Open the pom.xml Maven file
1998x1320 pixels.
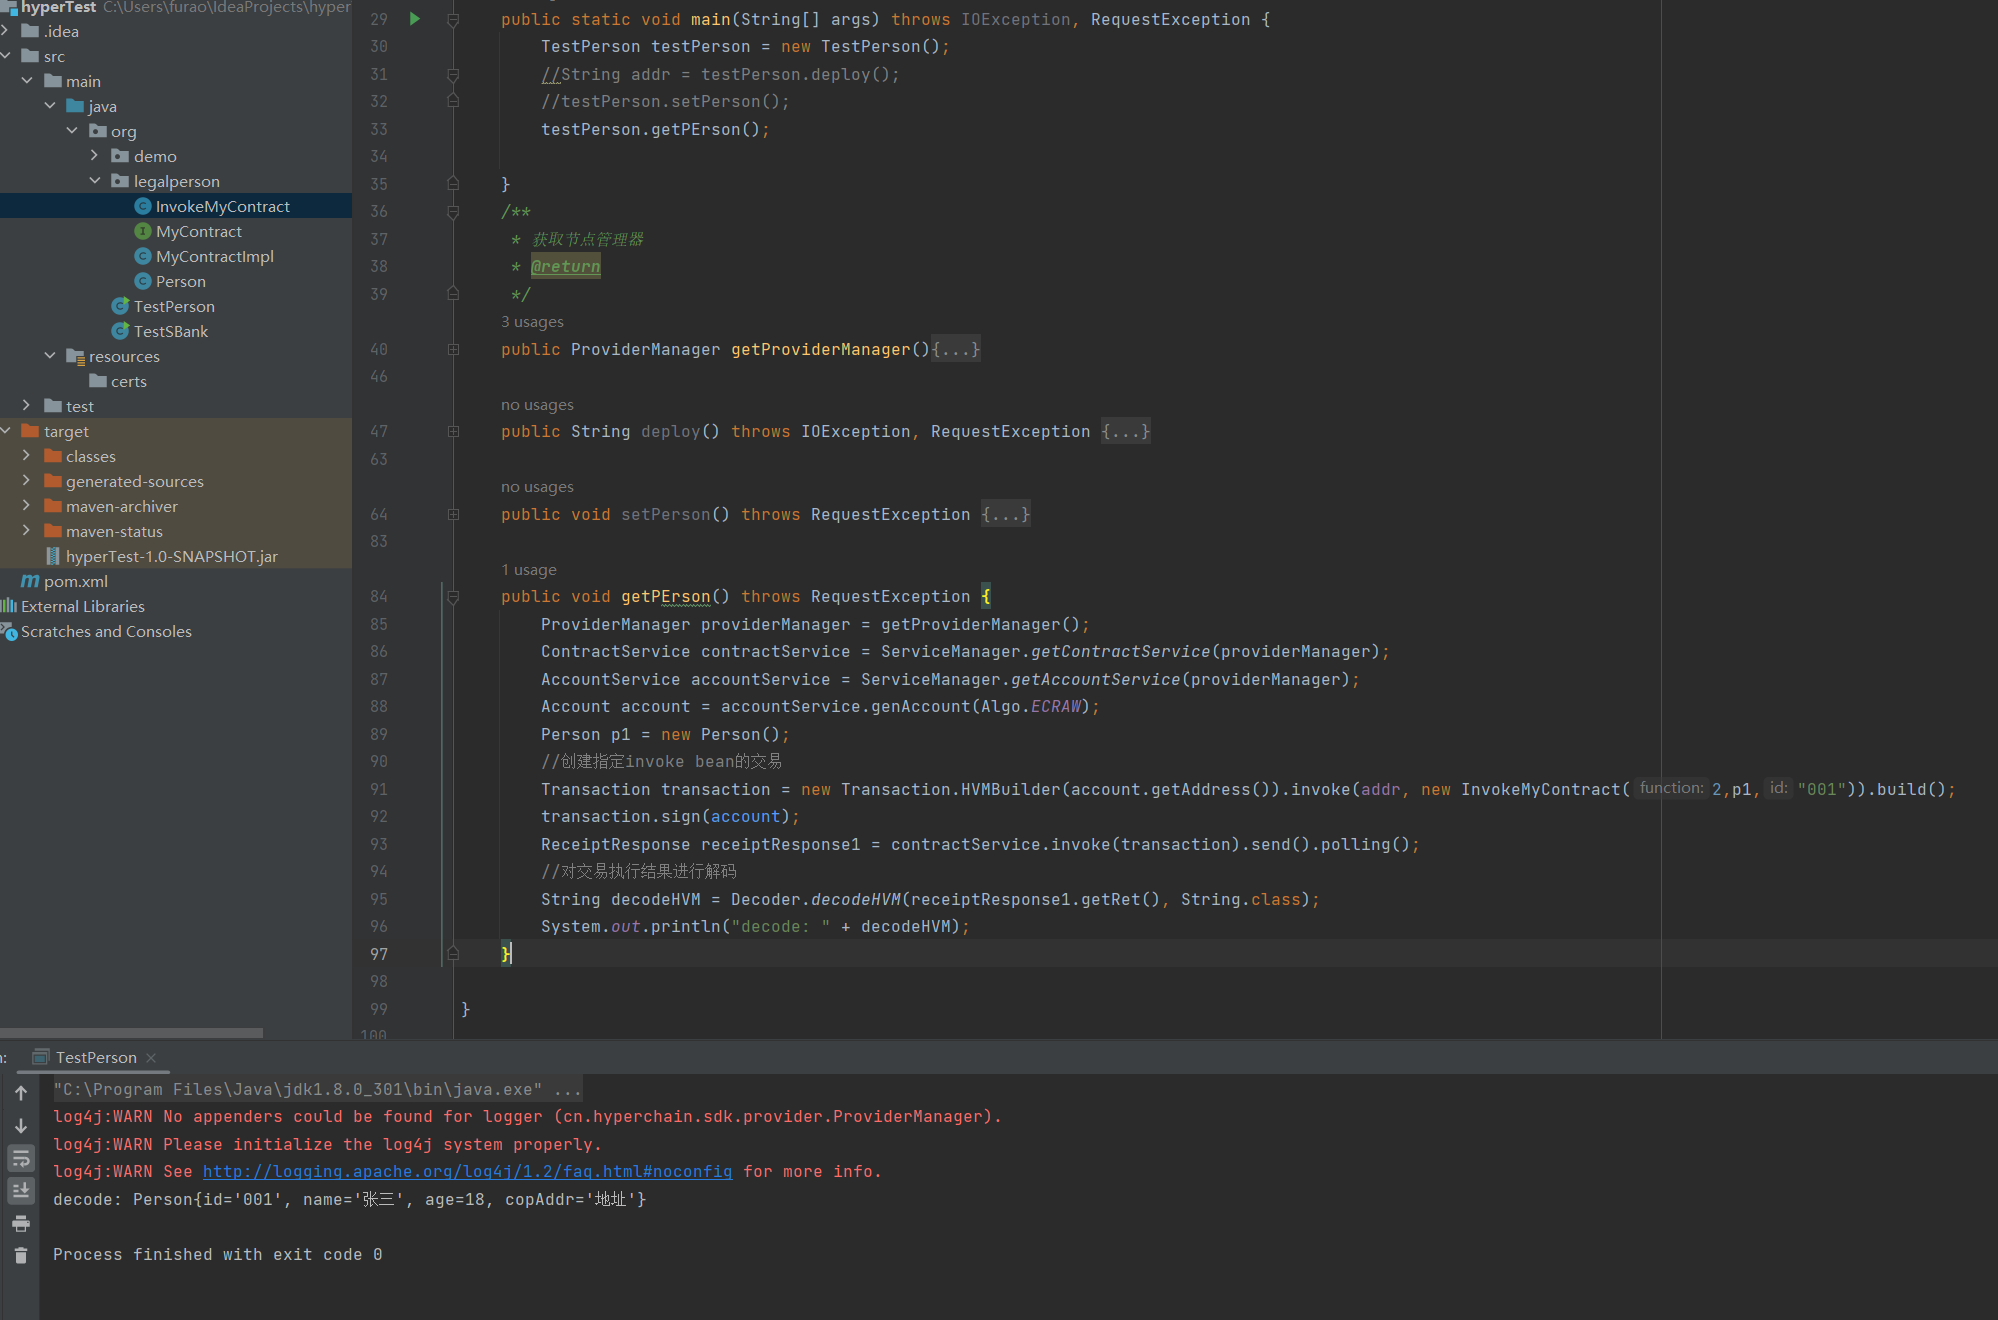point(75,581)
